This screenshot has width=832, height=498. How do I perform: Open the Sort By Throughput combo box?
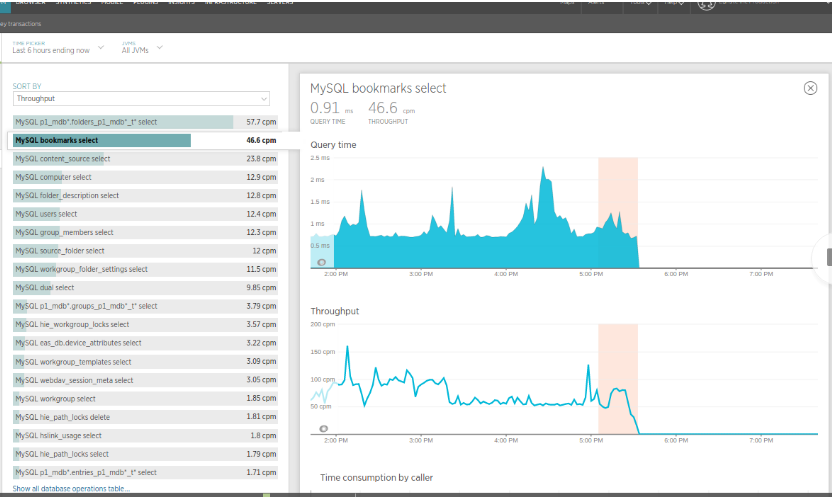click(x=141, y=99)
